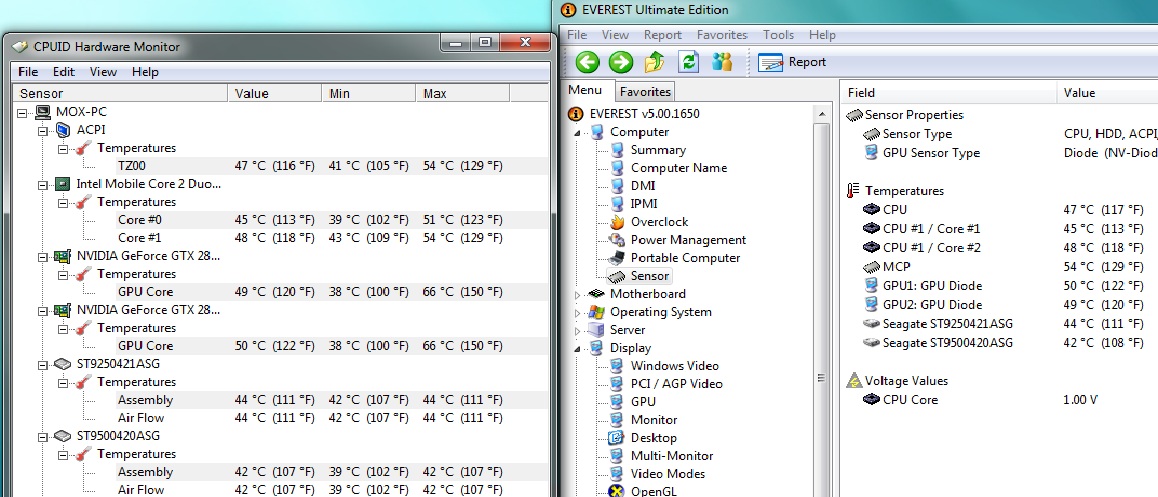Screen dimensions: 1158x497
Task: Open the Help menu in EVEREST
Action: click(x=822, y=35)
